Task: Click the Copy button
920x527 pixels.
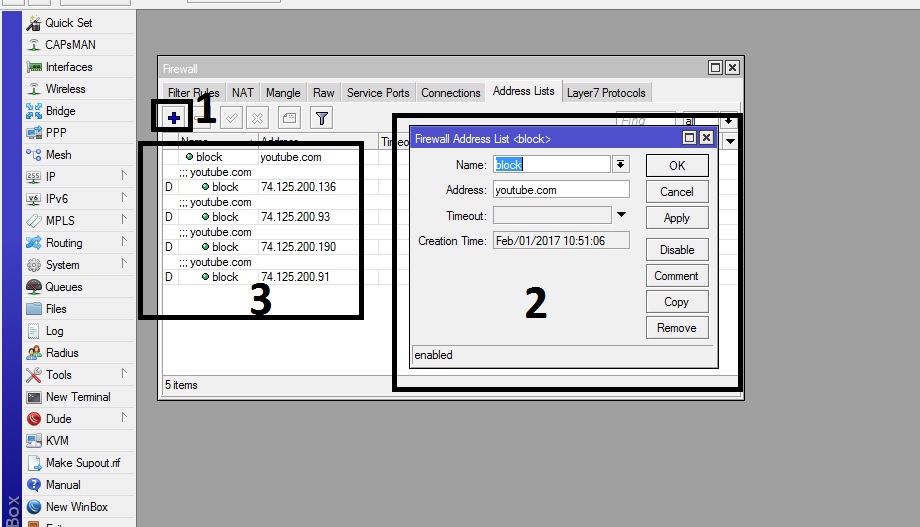Action: pos(677,302)
